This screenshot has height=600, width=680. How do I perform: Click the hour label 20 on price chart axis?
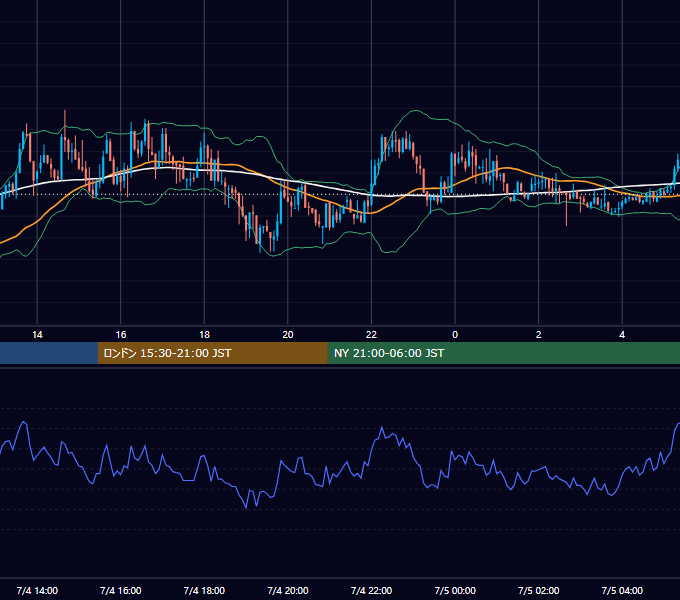pyautogui.click(x=288, y=335)
